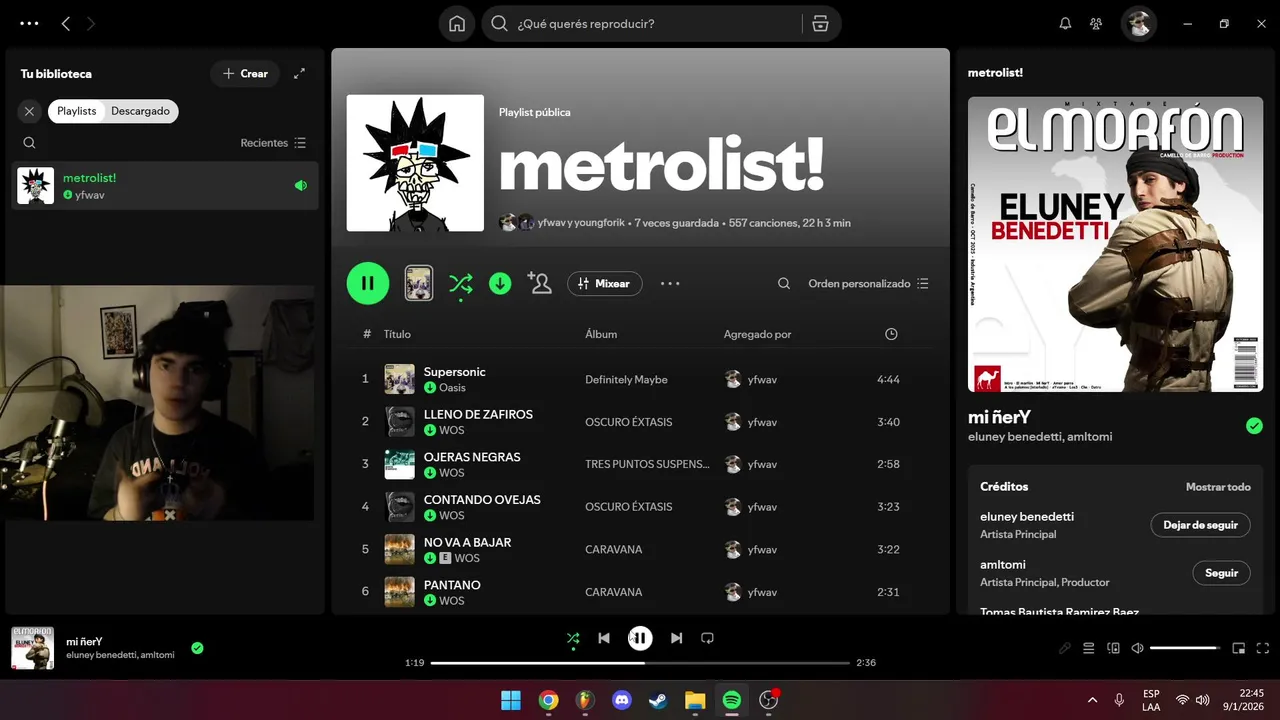1280x720 pixels.
Task: Sort tracks by the Álbum column
Action: pyautogui.click(x=601, y=334)
